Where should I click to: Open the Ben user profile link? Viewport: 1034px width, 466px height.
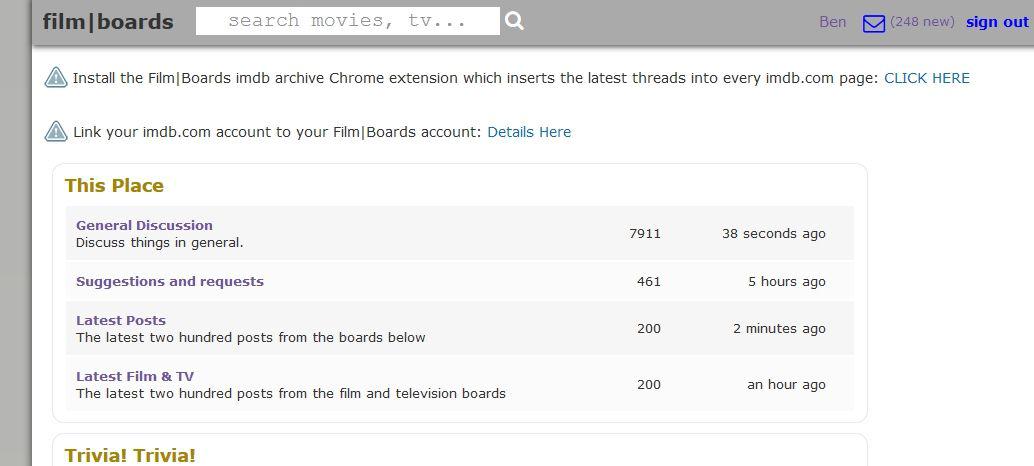tap(832, 22)
